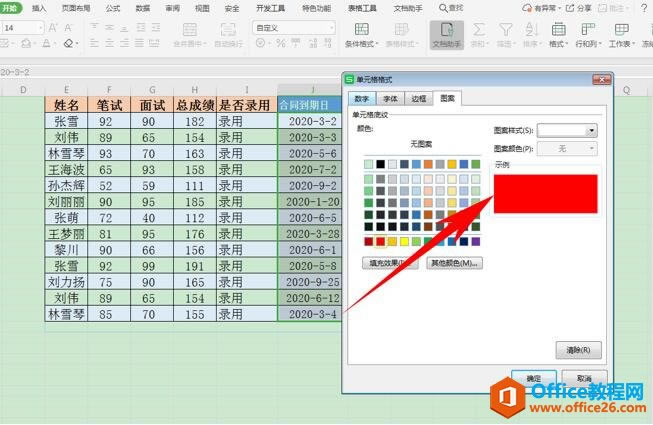653x425 pixels.
Task: Select the cell with date 2020-9-25
Action: pyautogui.click(x=310, y=282)
